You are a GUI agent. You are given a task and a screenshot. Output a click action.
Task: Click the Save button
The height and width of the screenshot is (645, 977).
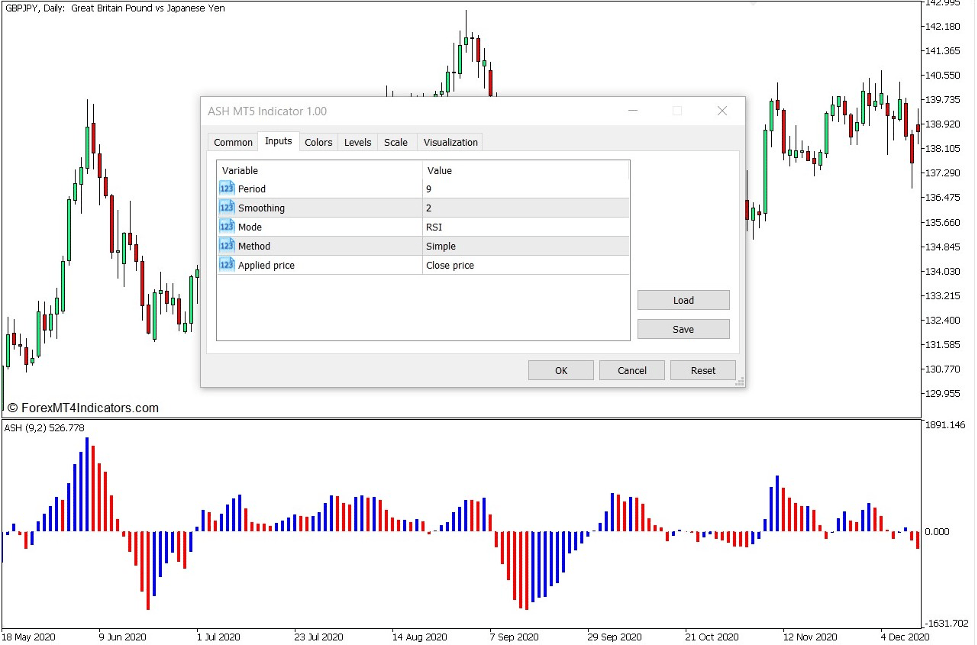[x=683, y=328]
